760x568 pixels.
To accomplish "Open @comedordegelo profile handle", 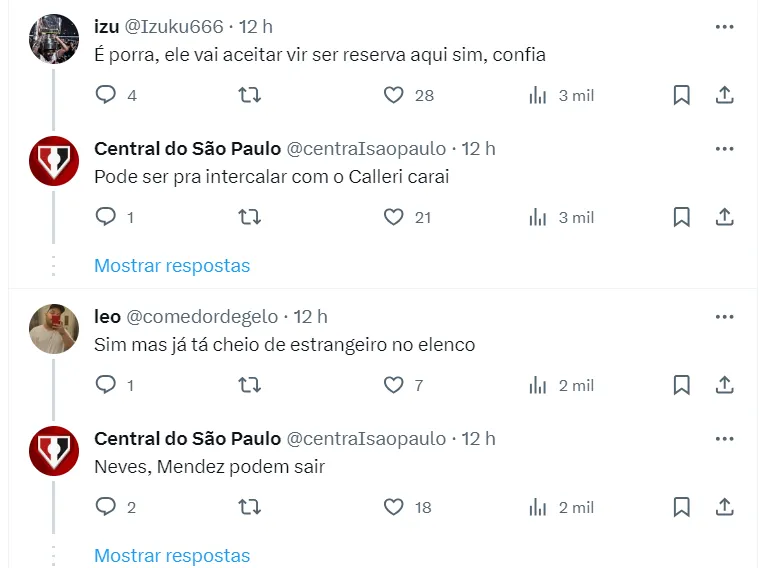I will tap(202, 317).
